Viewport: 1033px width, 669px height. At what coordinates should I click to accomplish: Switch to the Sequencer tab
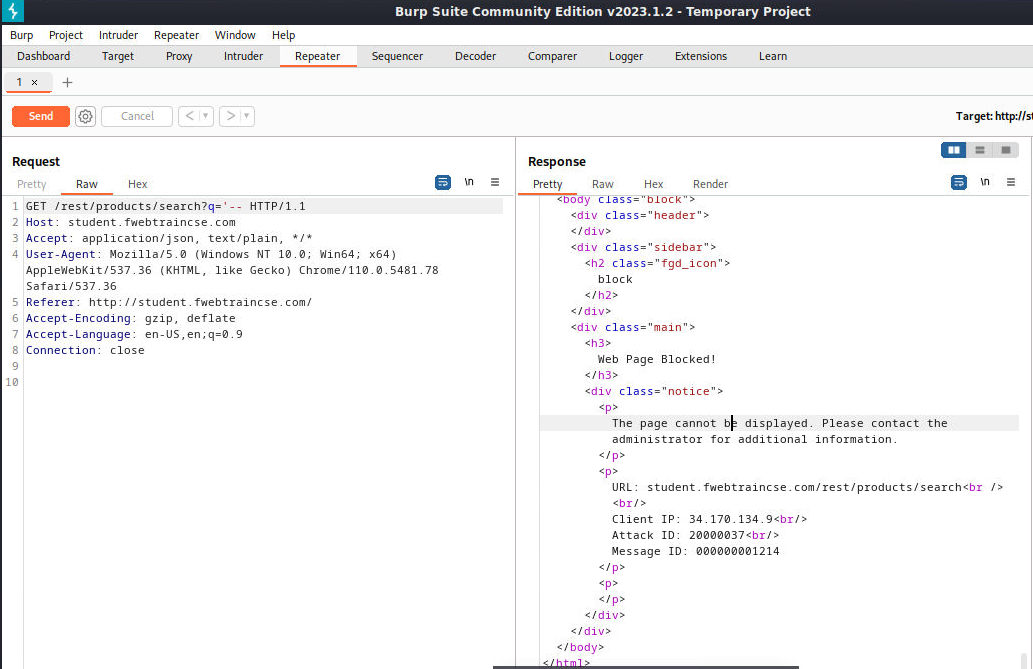[x=397, y=56]
